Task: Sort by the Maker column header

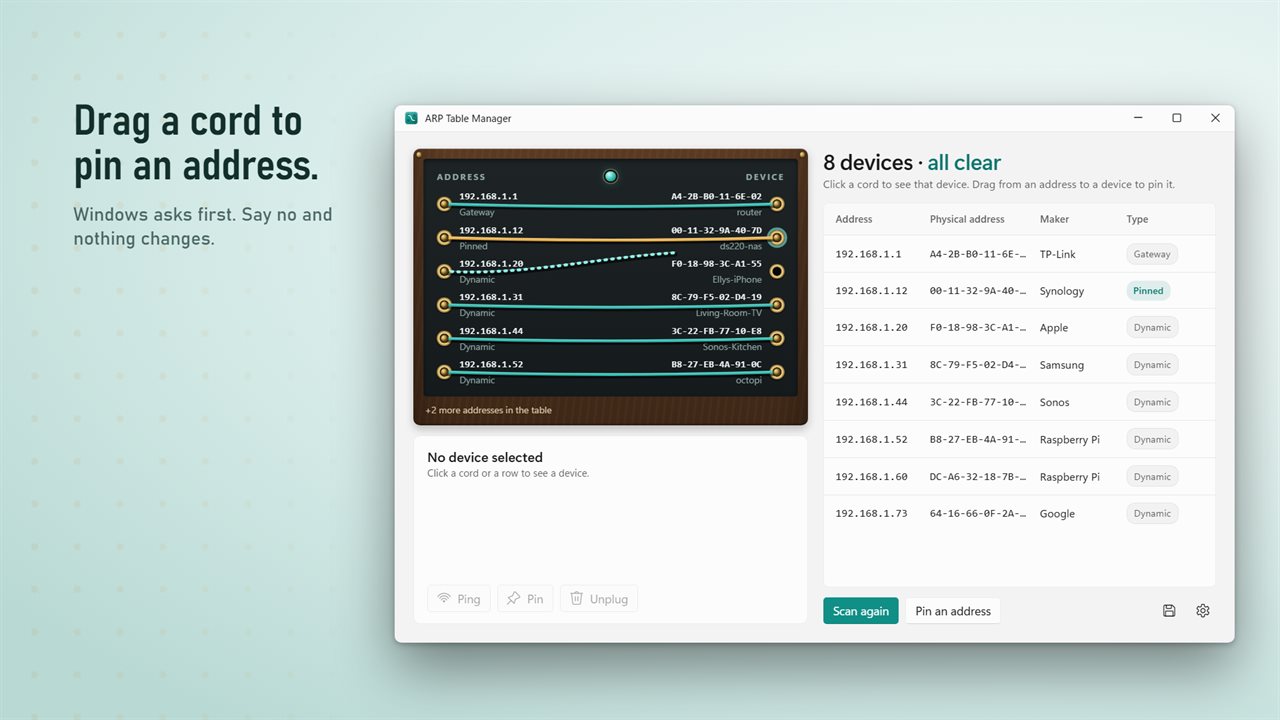Action: [1054, 219]
